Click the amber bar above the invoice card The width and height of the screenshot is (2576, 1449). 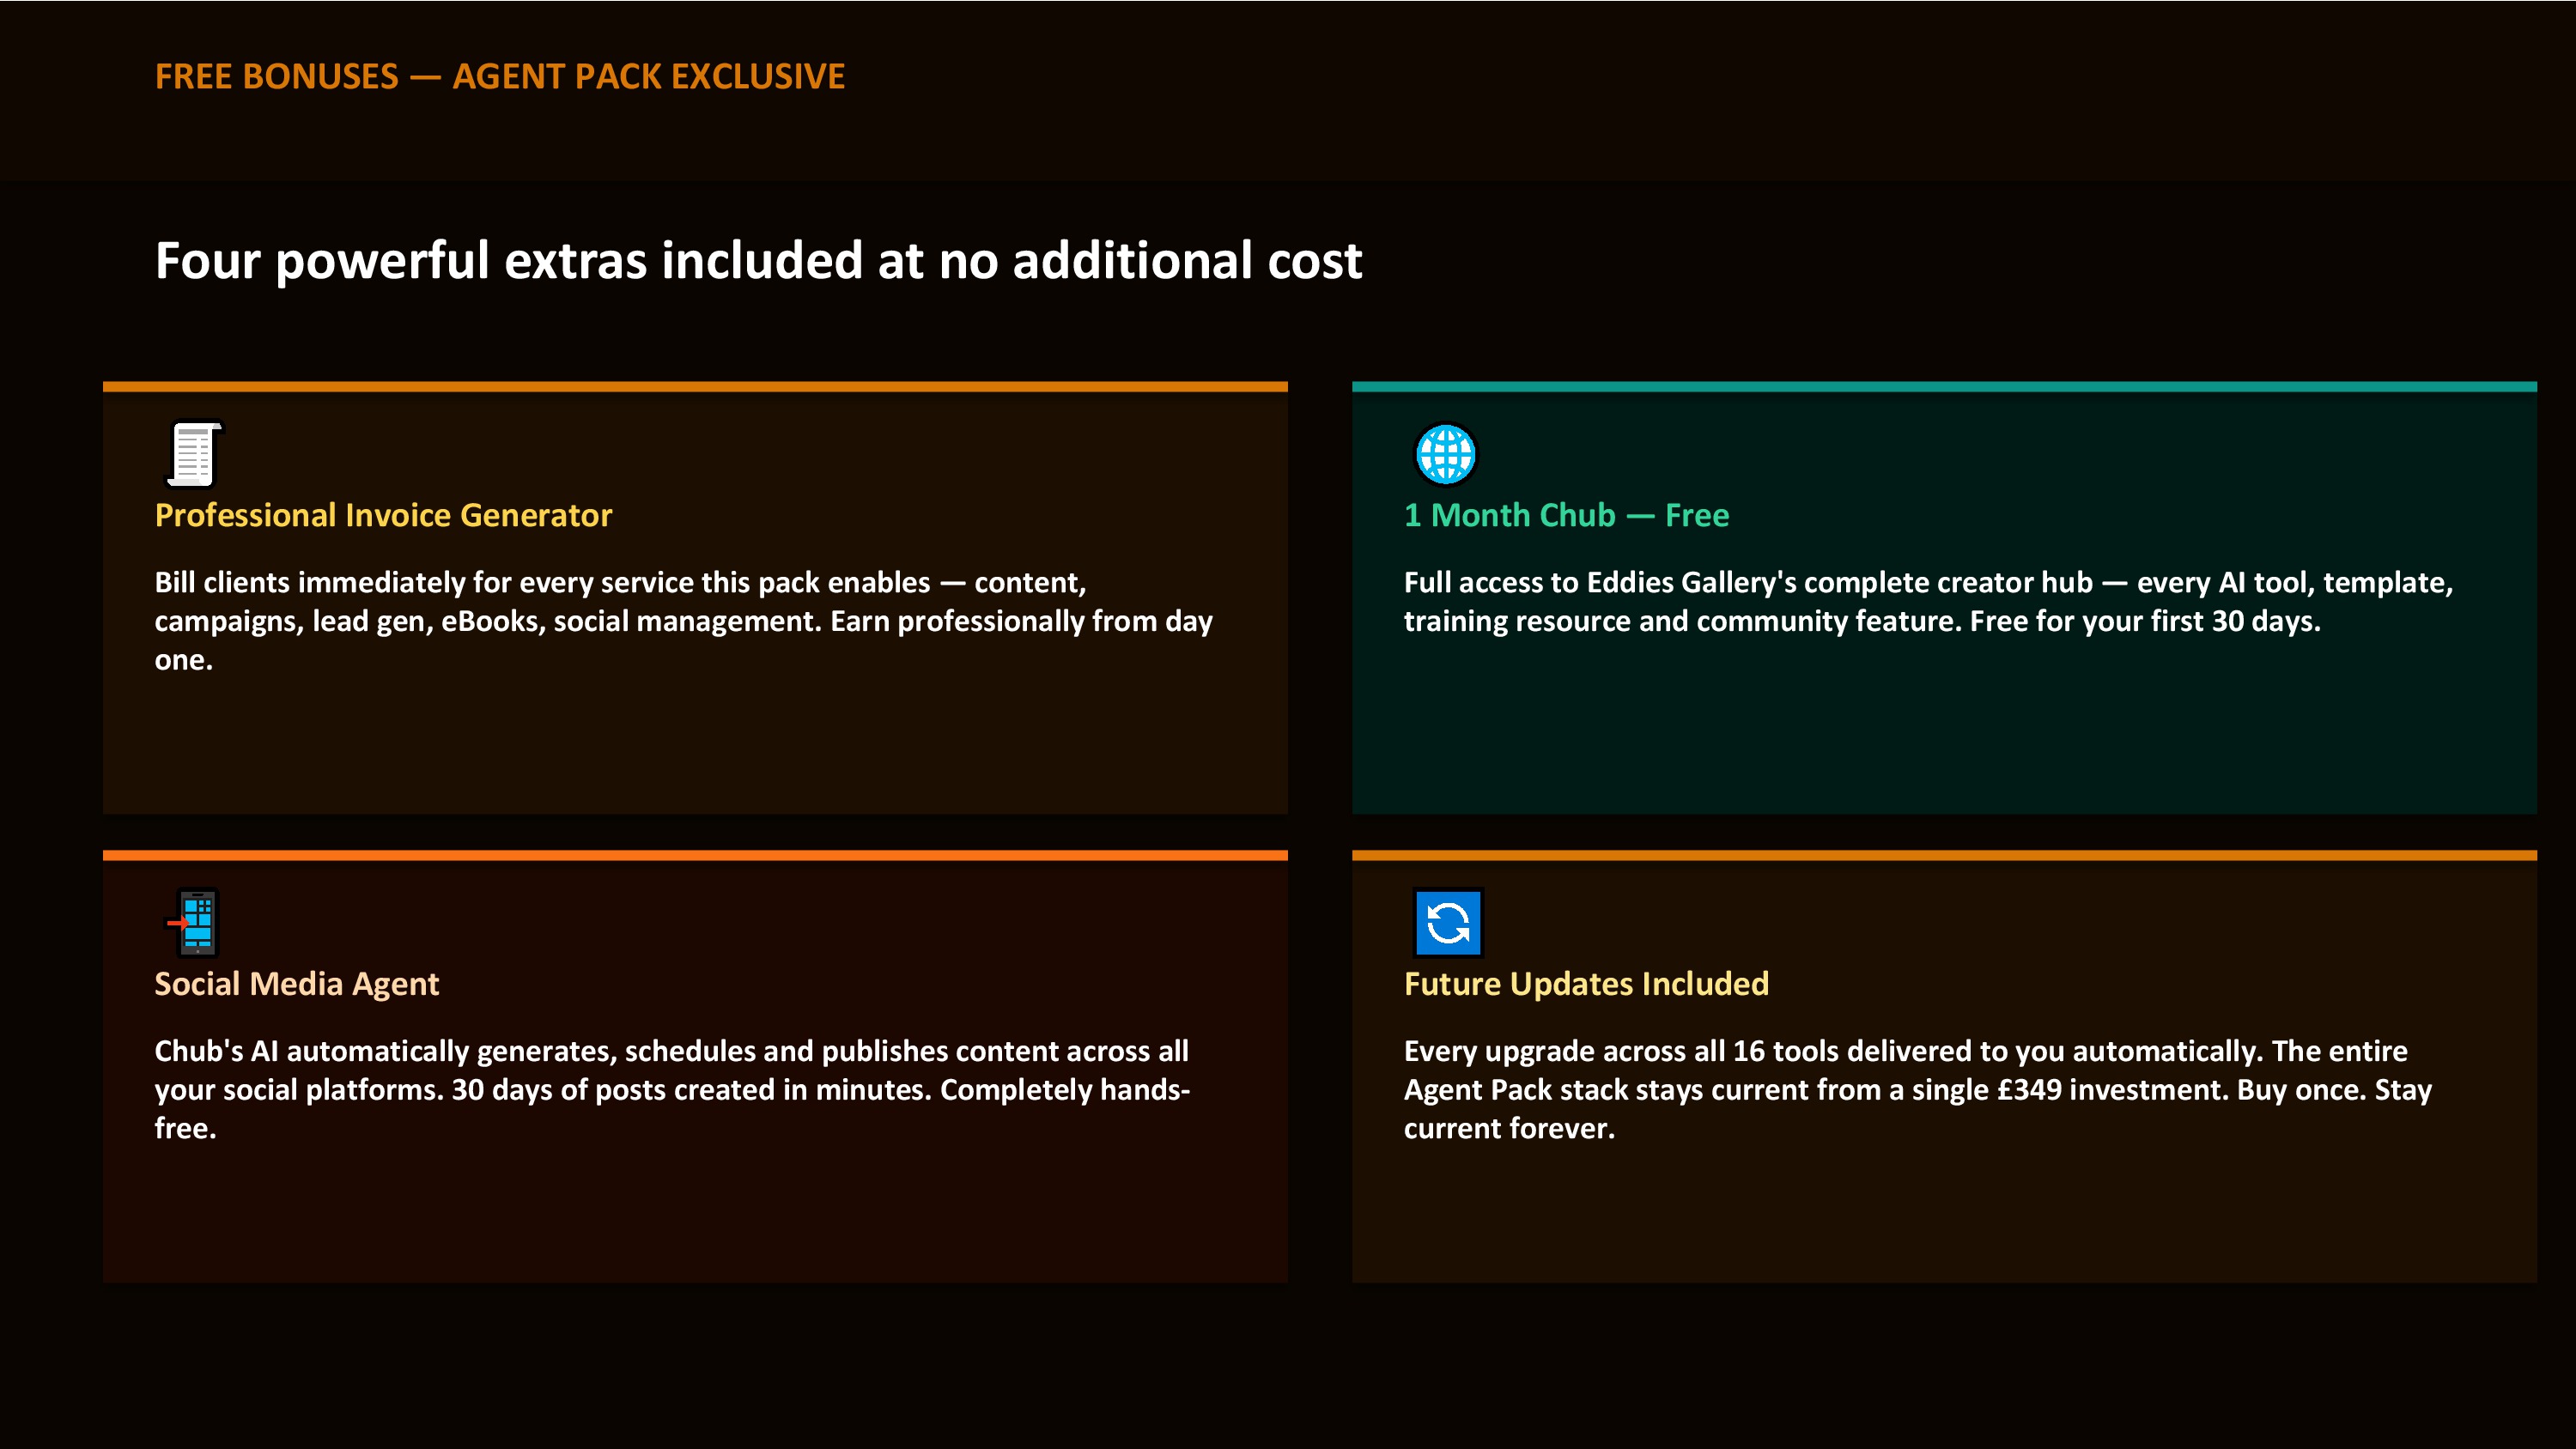(695, 386)
